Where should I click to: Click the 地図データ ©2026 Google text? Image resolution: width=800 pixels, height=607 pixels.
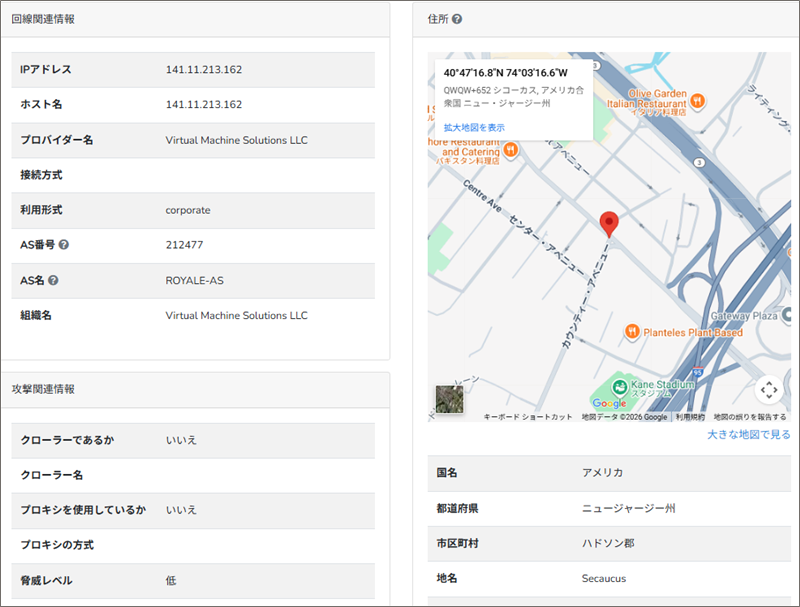pos(624,417)
